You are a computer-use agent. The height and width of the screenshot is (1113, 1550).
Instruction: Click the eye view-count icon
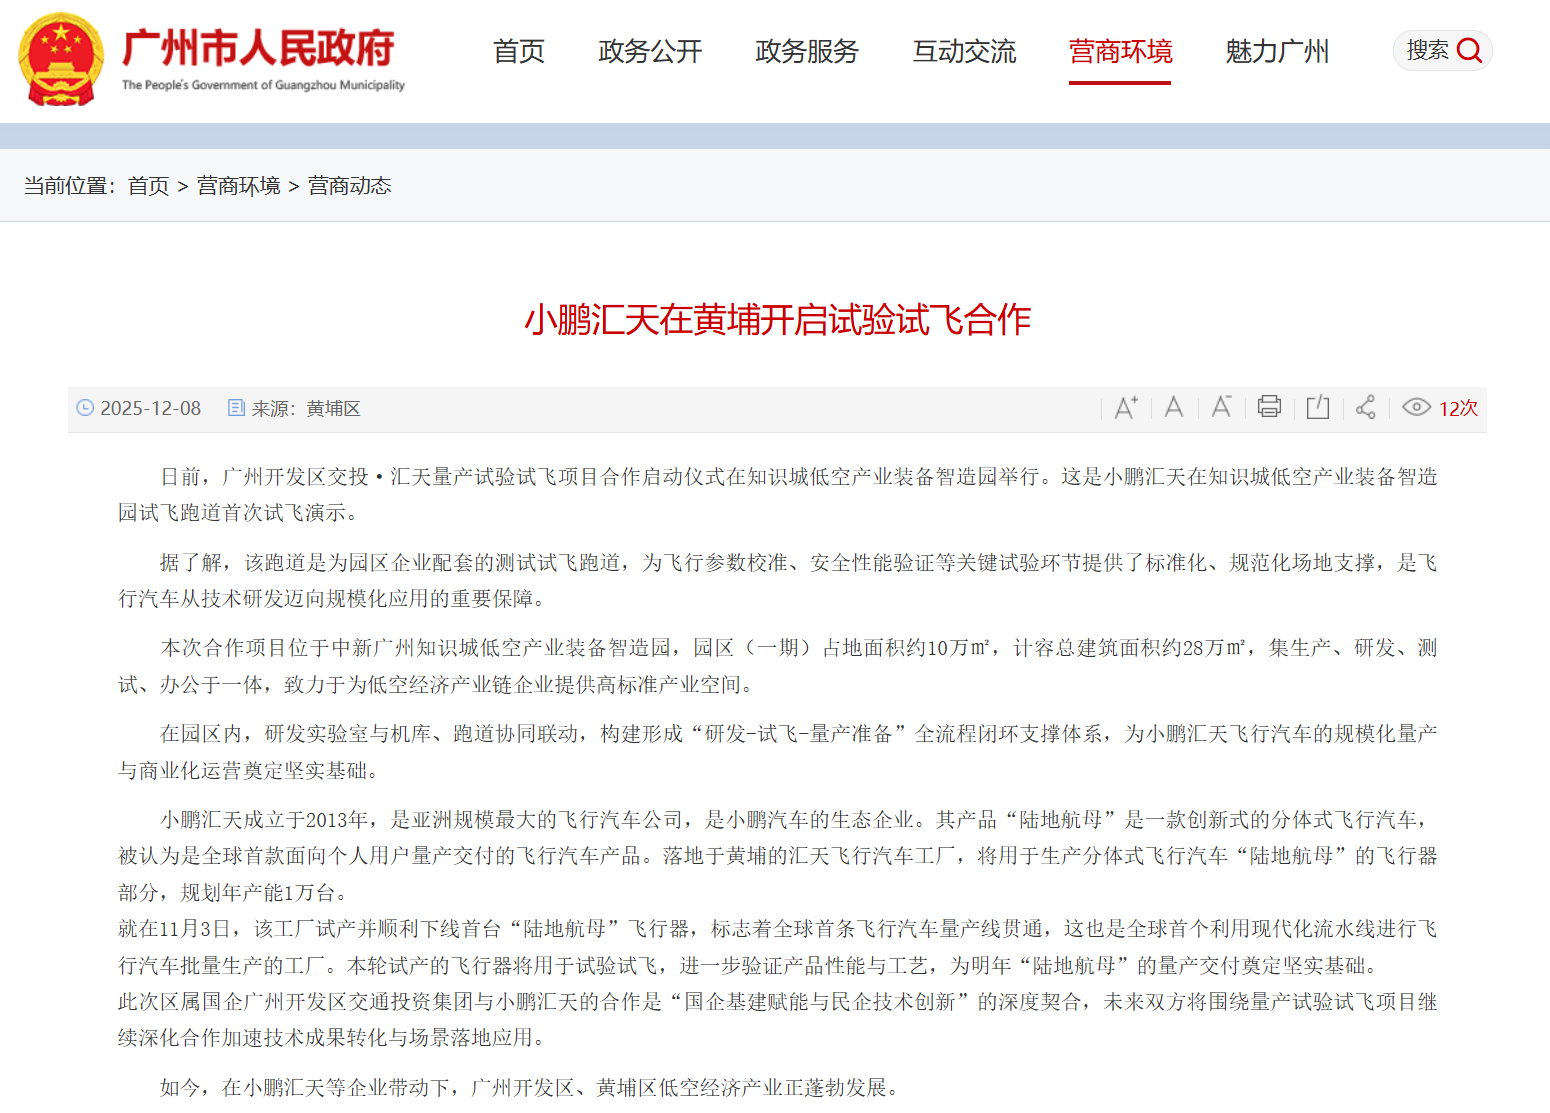[1416, 407]
